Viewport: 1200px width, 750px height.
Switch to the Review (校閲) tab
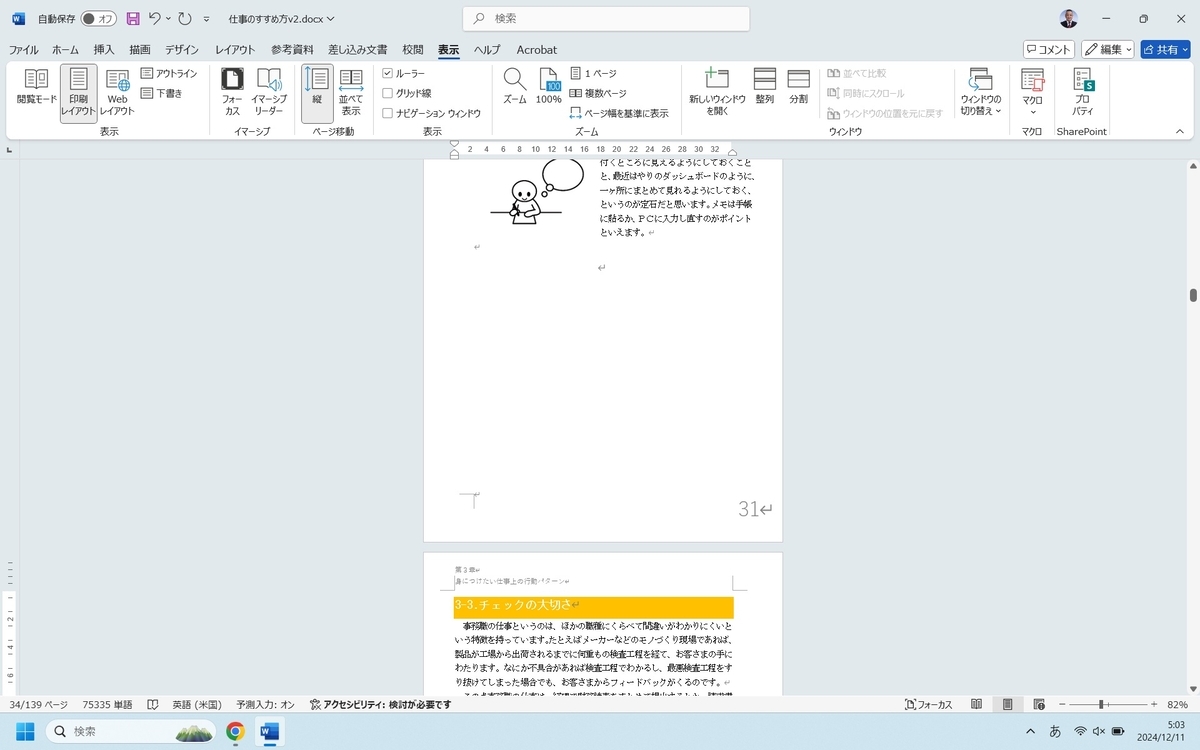click(x=412, y=49)
